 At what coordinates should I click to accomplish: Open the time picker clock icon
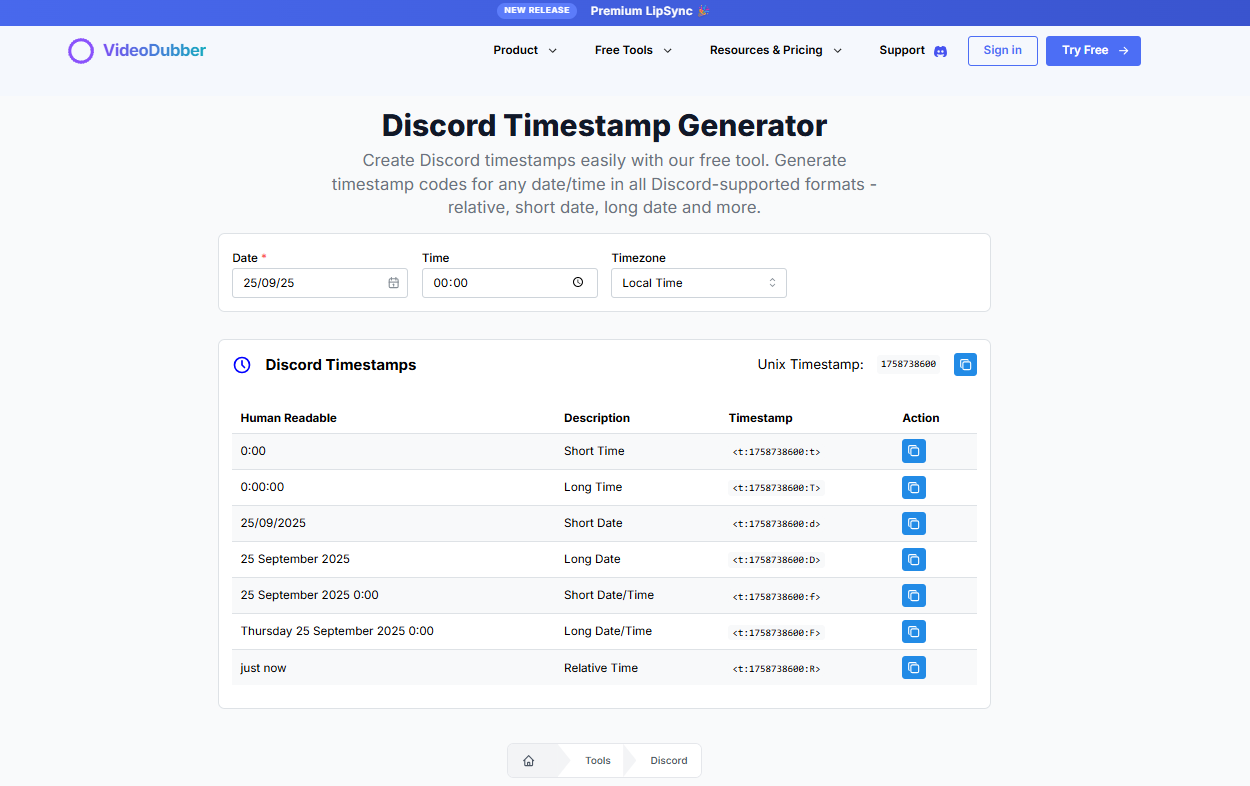pyautogui.click(x=578, y=283)
